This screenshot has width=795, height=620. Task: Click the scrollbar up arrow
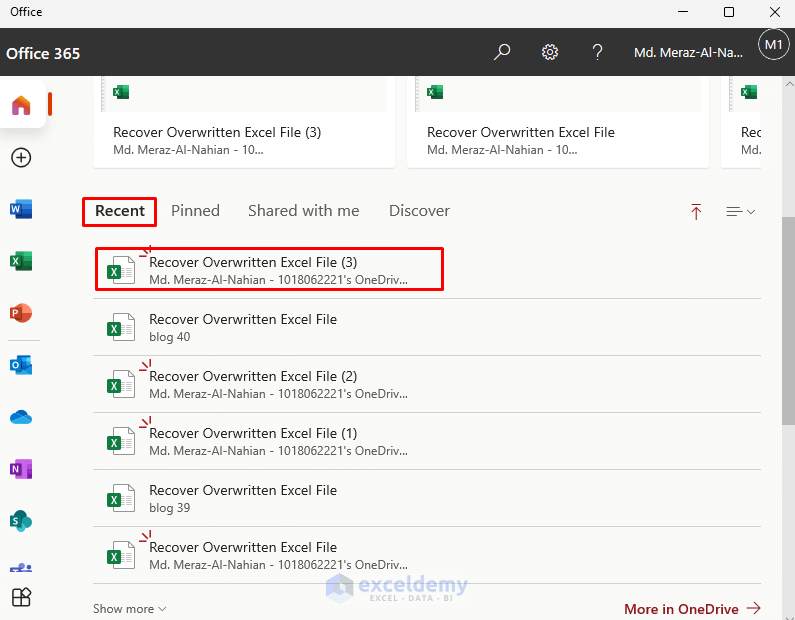click(789, 84)
